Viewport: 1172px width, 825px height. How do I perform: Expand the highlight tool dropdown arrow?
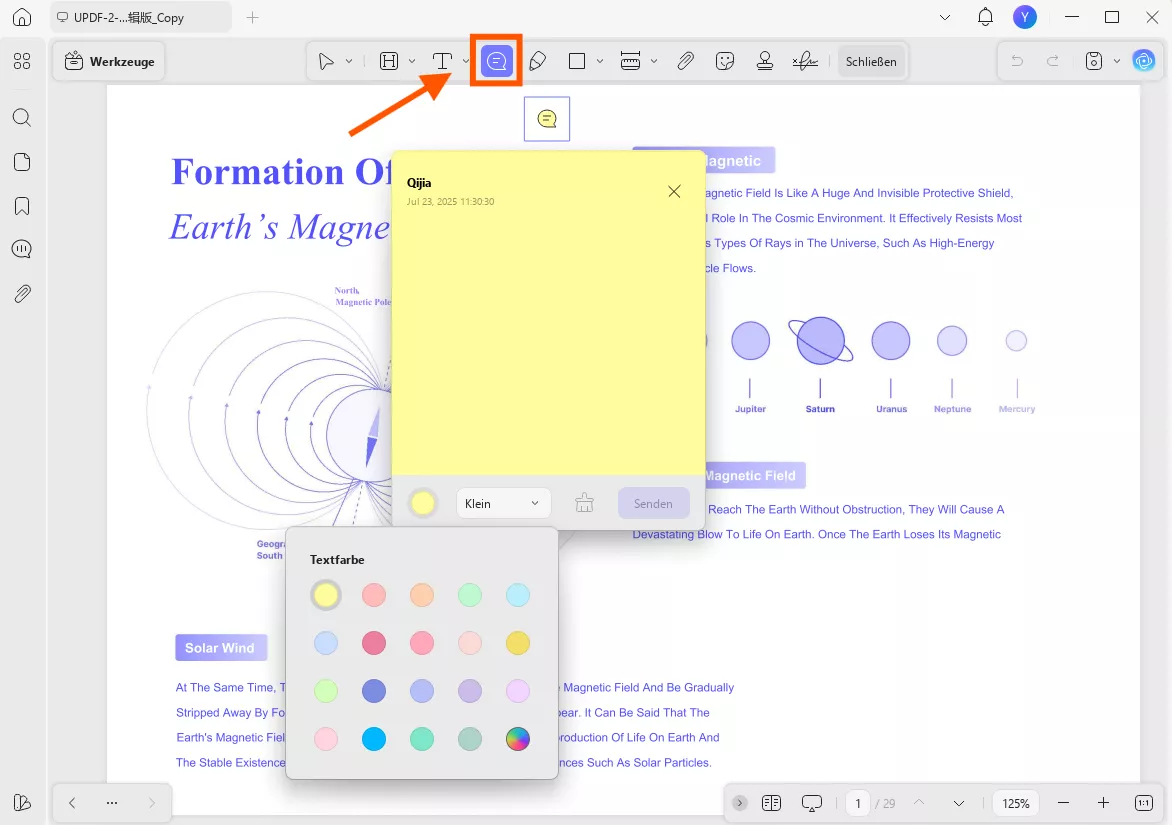coord(412,61)
